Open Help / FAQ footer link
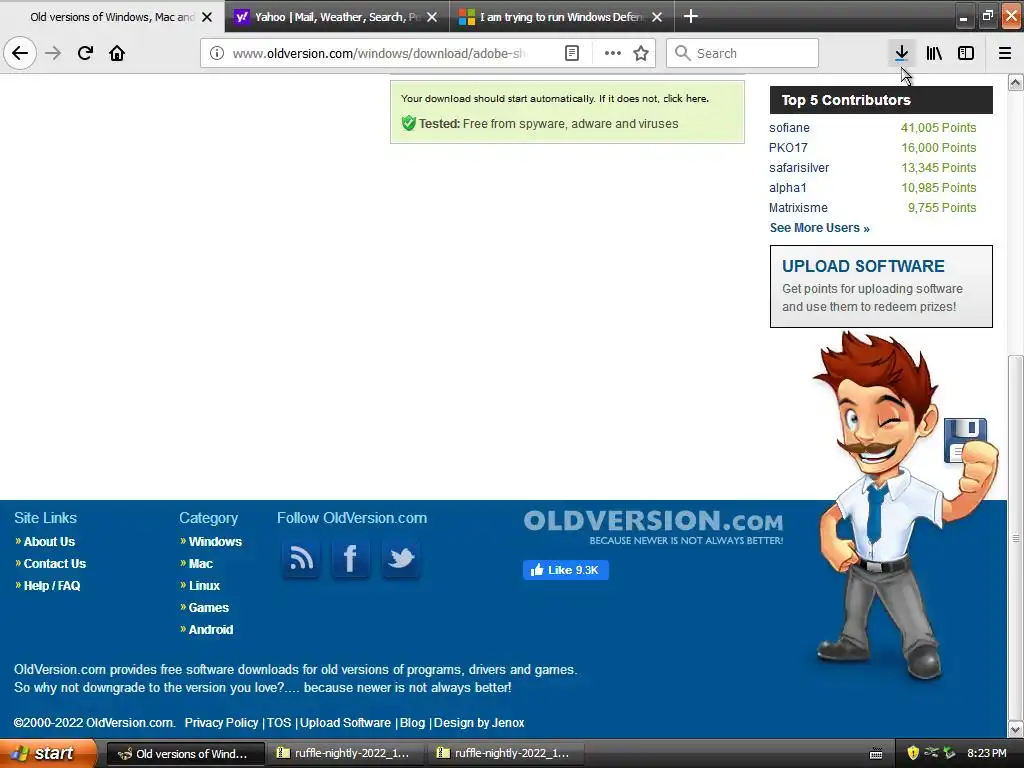The height and width of the screenshot is (768, 1024). coord(52,586)
